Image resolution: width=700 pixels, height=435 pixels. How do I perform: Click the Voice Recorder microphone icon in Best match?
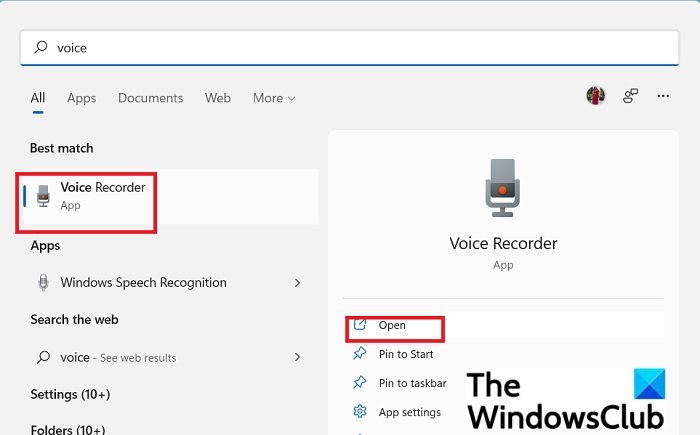(x=43, y=195)
